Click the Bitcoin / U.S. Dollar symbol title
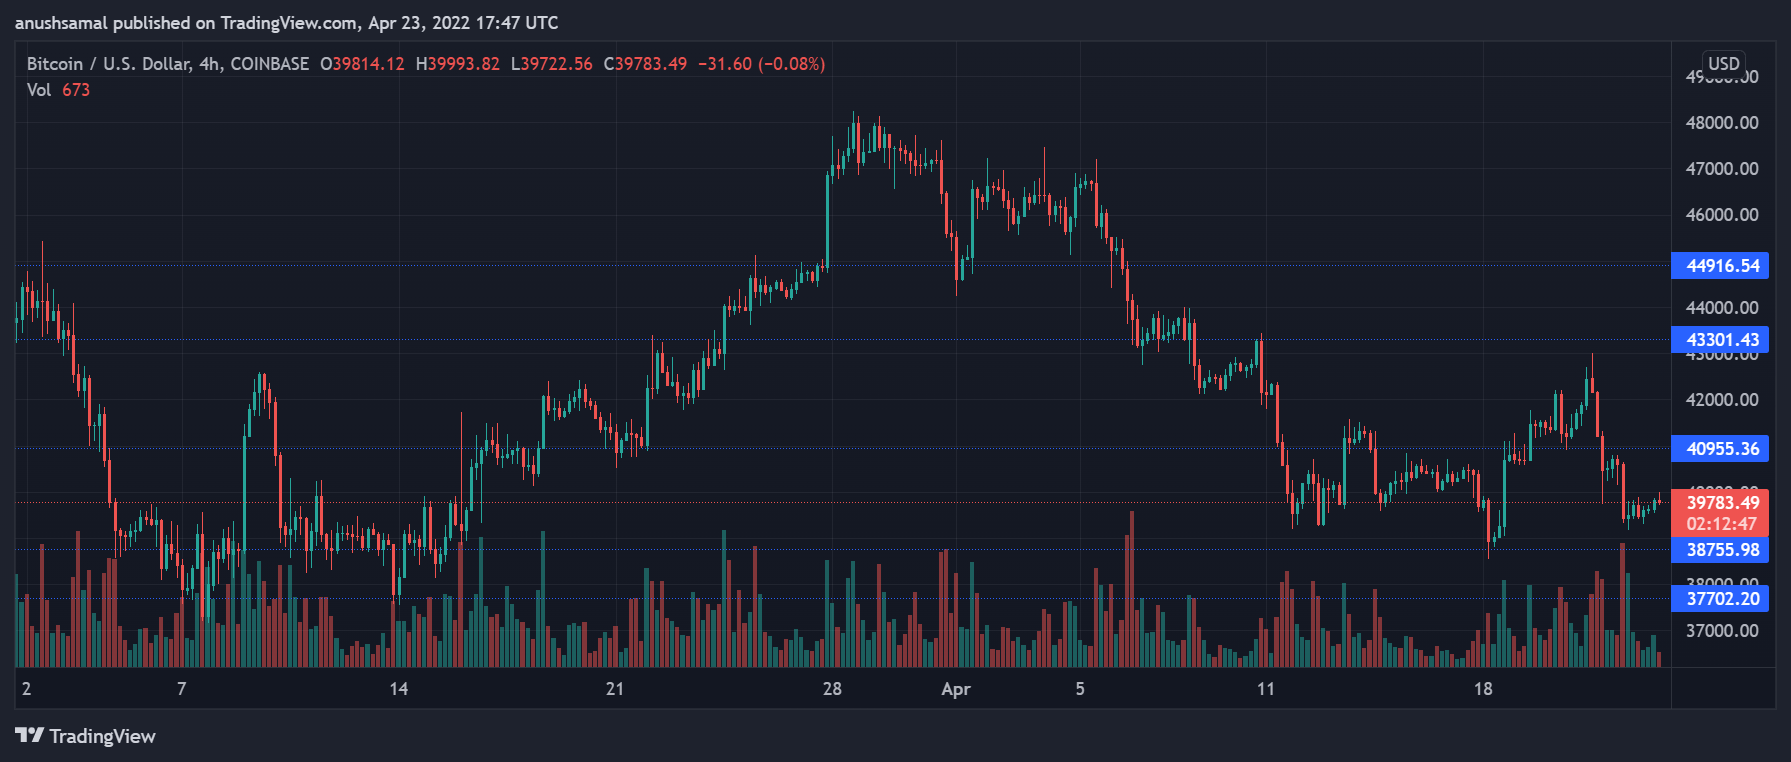 click(x=108, y=64)
